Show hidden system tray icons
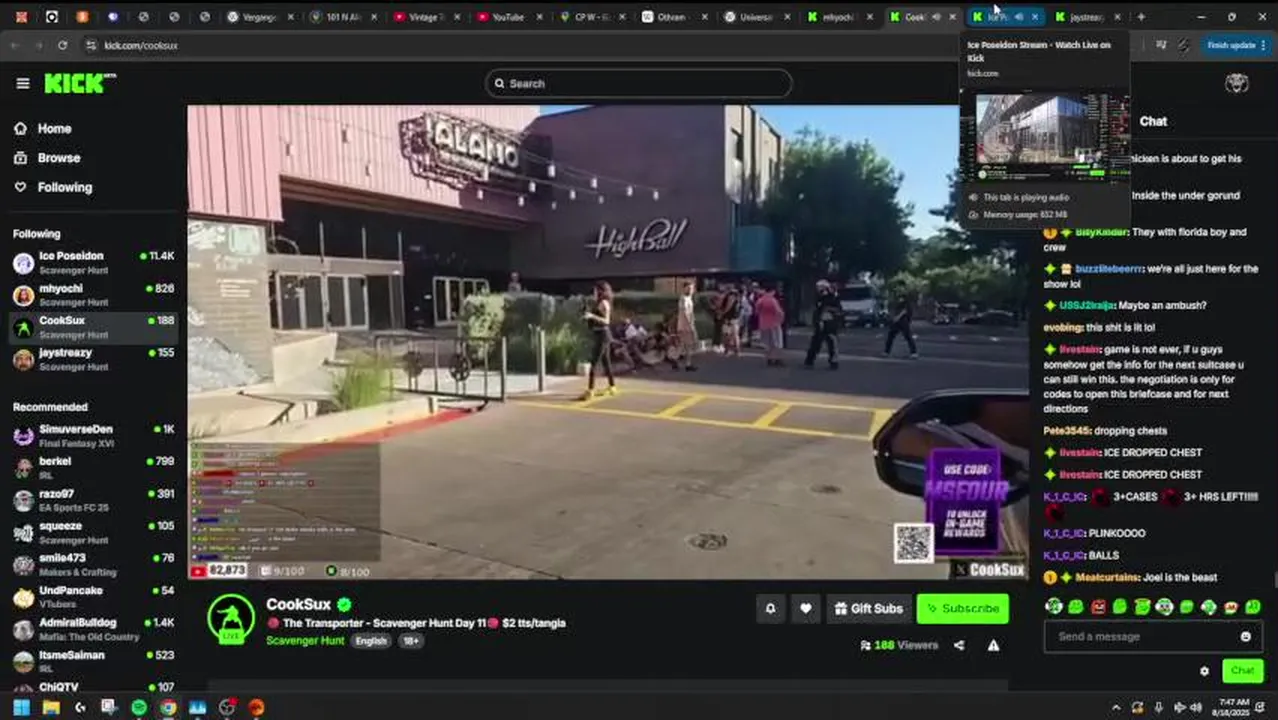The width and height of the screenshot is (1278, 720). tap(1116, 707)
